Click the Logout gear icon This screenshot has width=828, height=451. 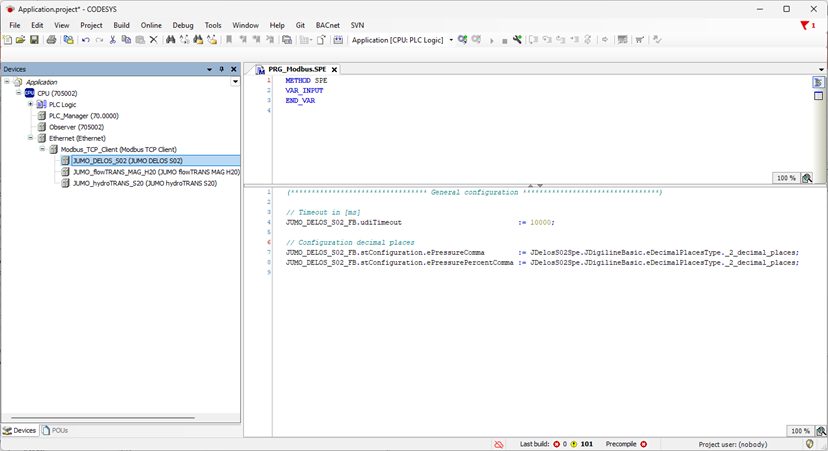(476, 40)
